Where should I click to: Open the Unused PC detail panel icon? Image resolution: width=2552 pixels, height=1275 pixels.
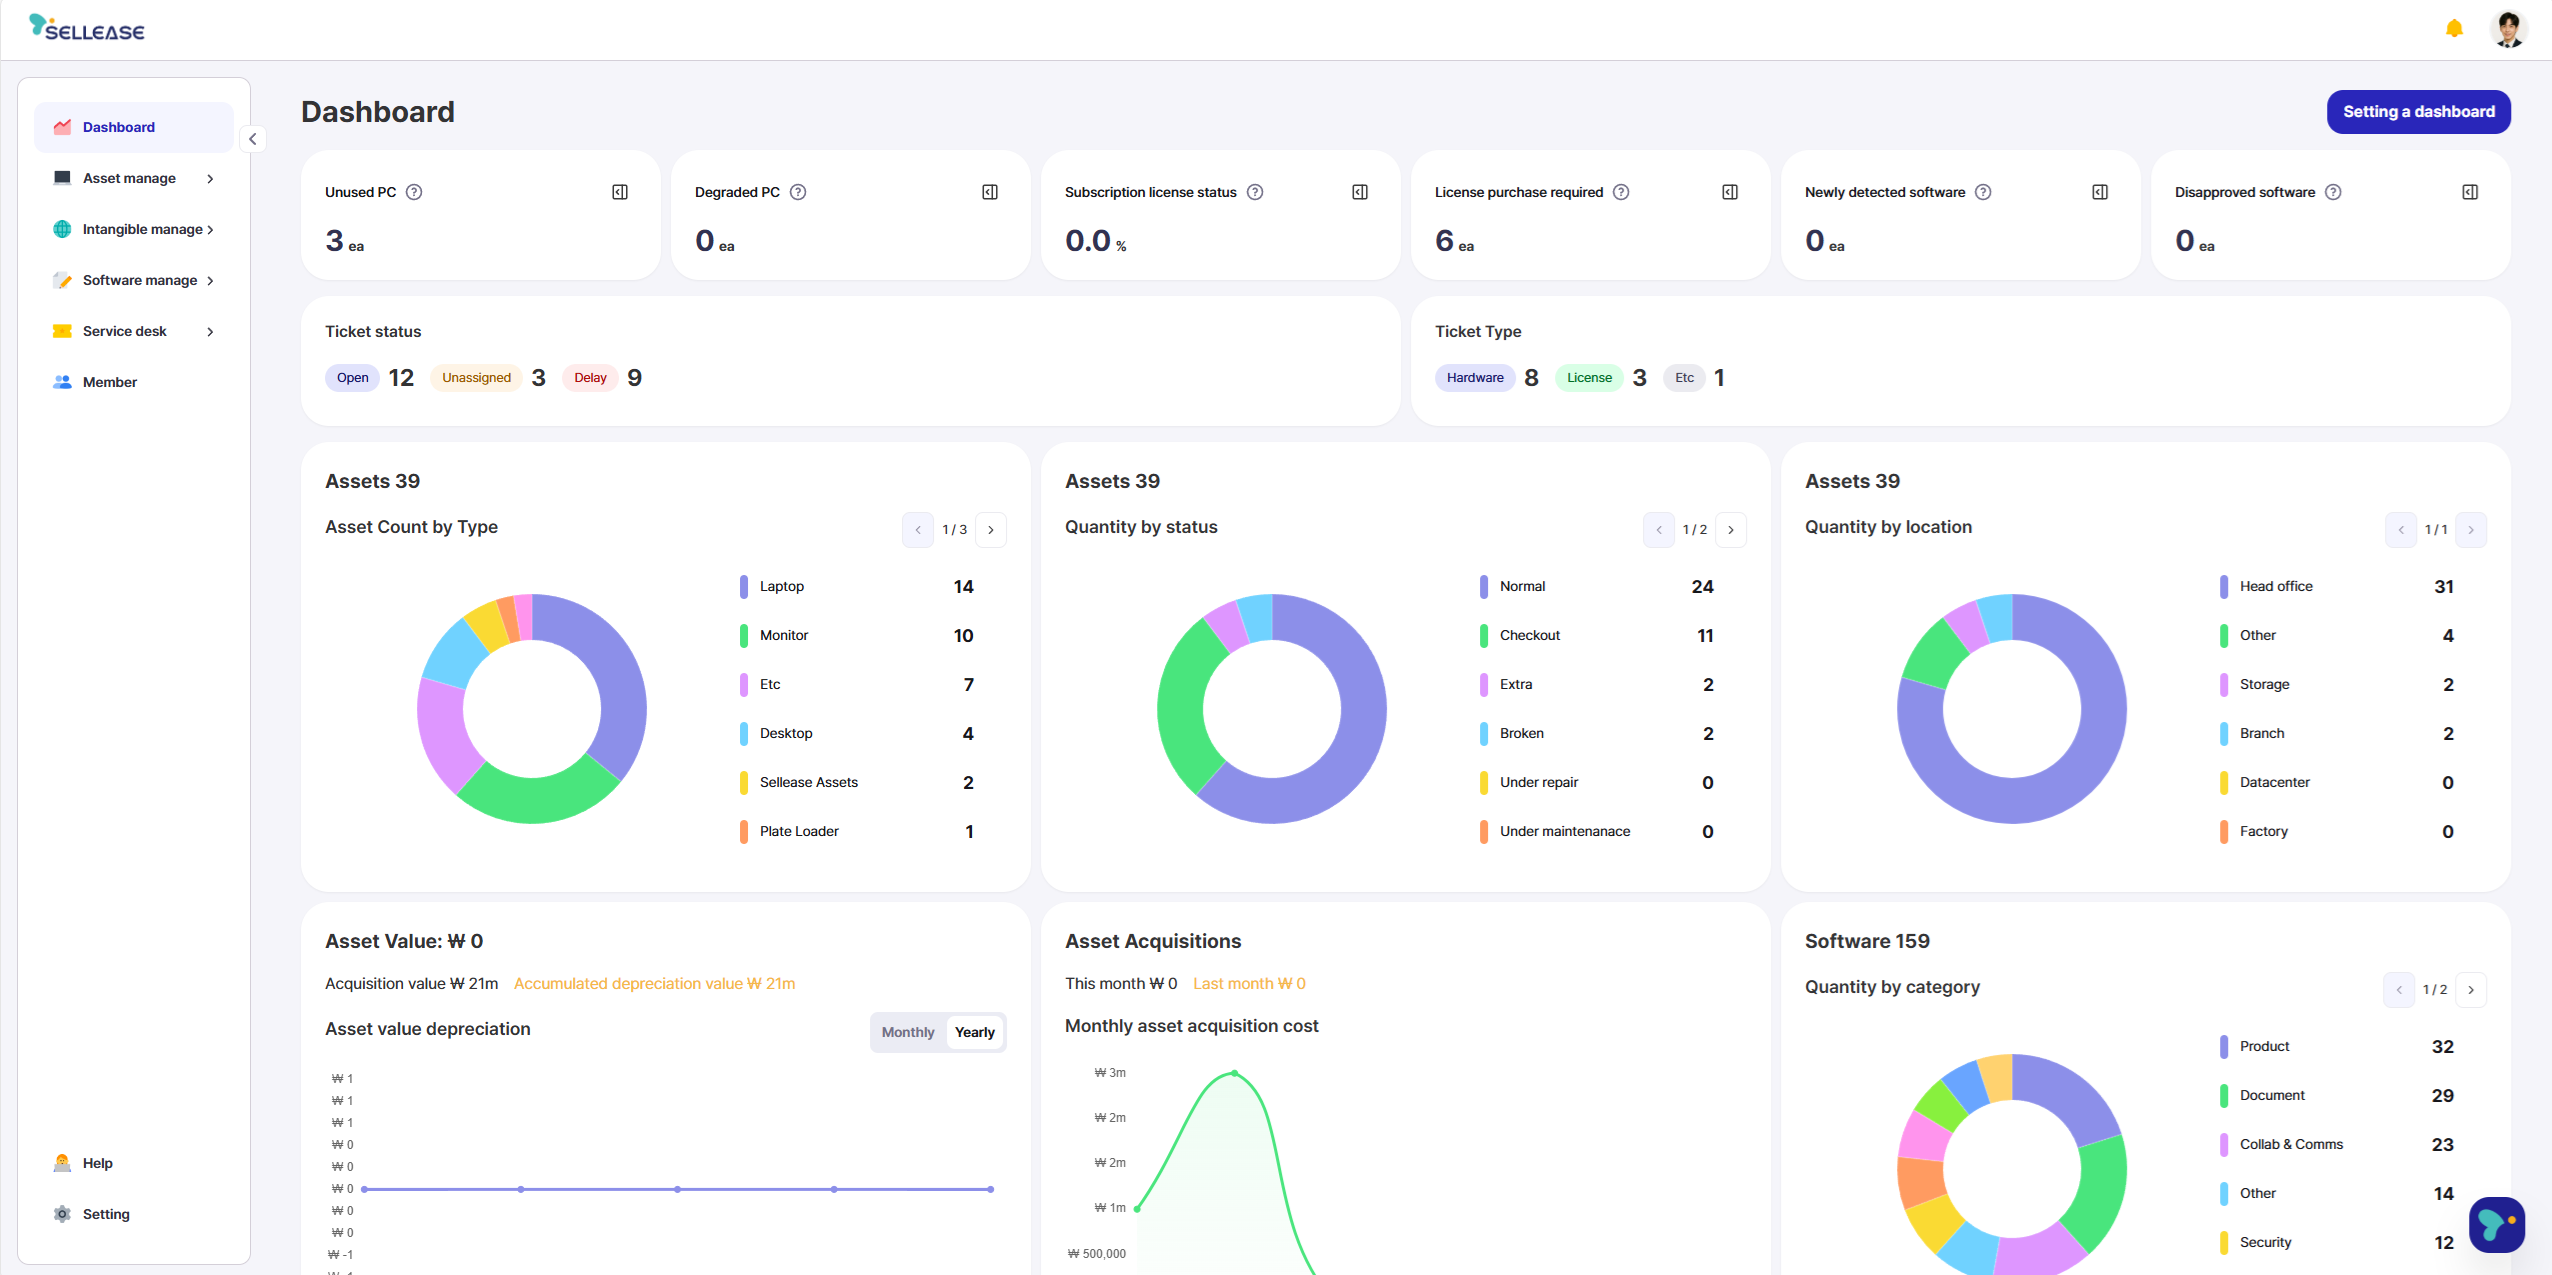click(620, 192)
